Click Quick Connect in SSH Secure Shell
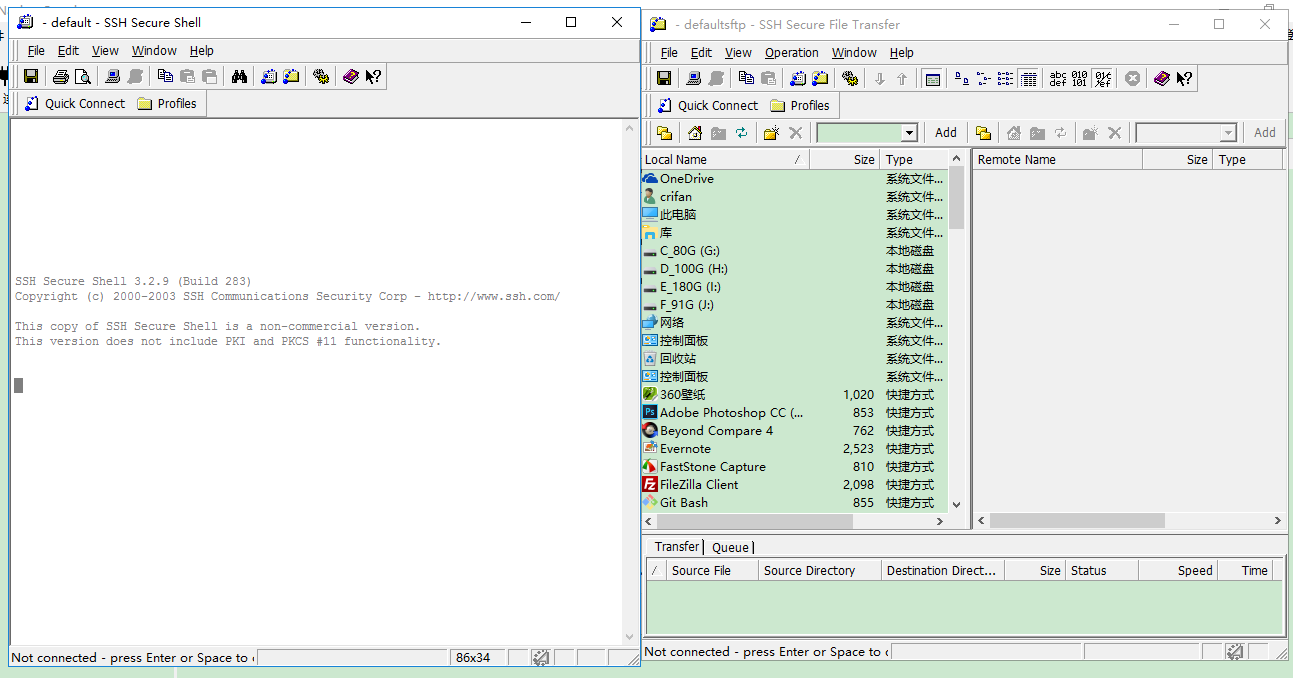Image resolution: width=1293 pixels, height=678 pixels. (74, 103)
